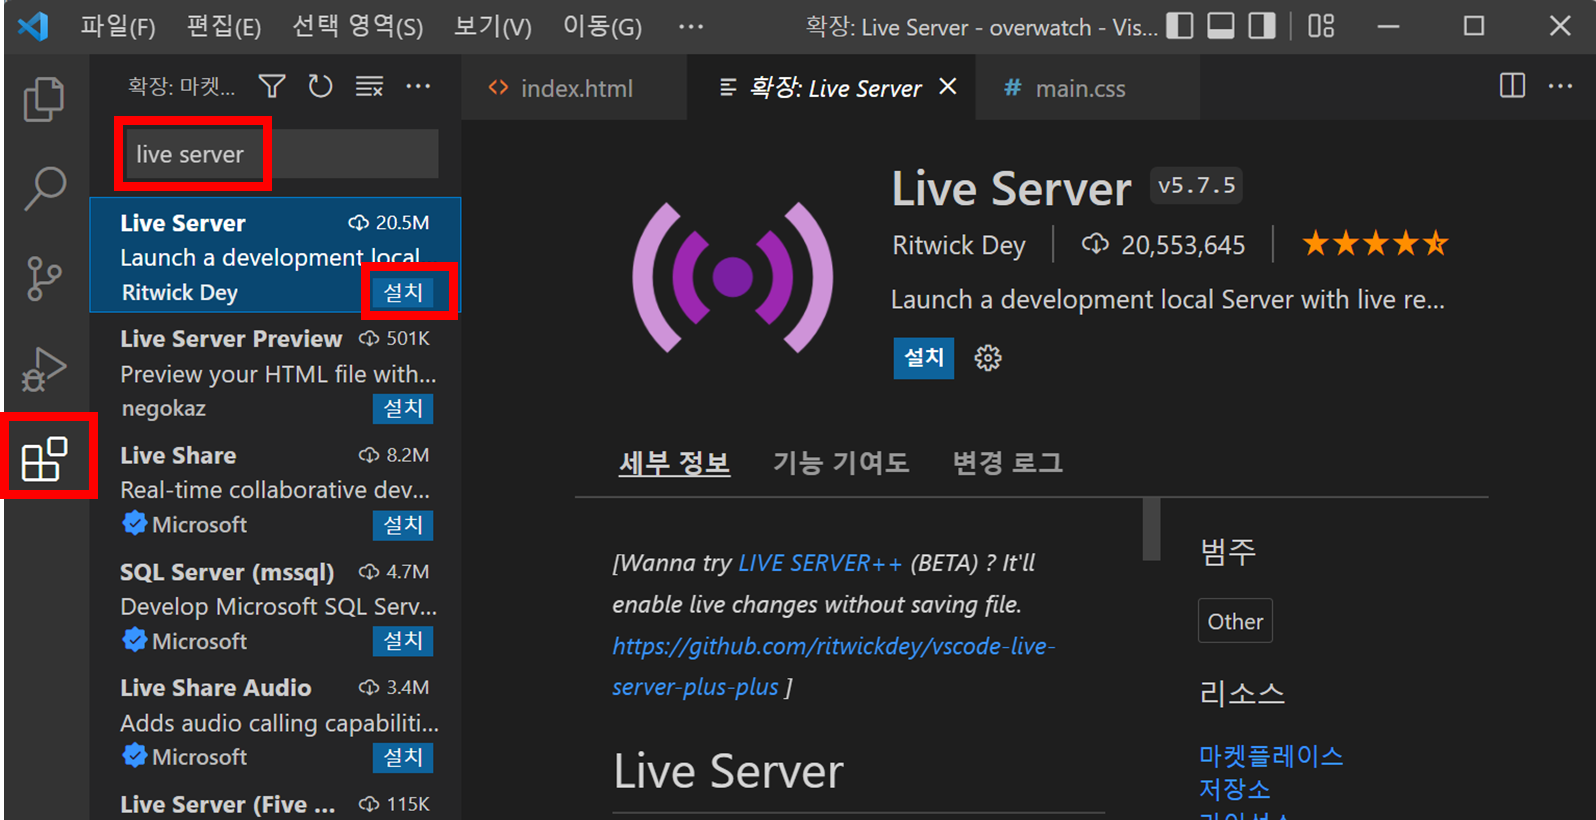
Task: Open the 선택 영역(S) menu
Action: pyautogui.click(x=358, y=27)
